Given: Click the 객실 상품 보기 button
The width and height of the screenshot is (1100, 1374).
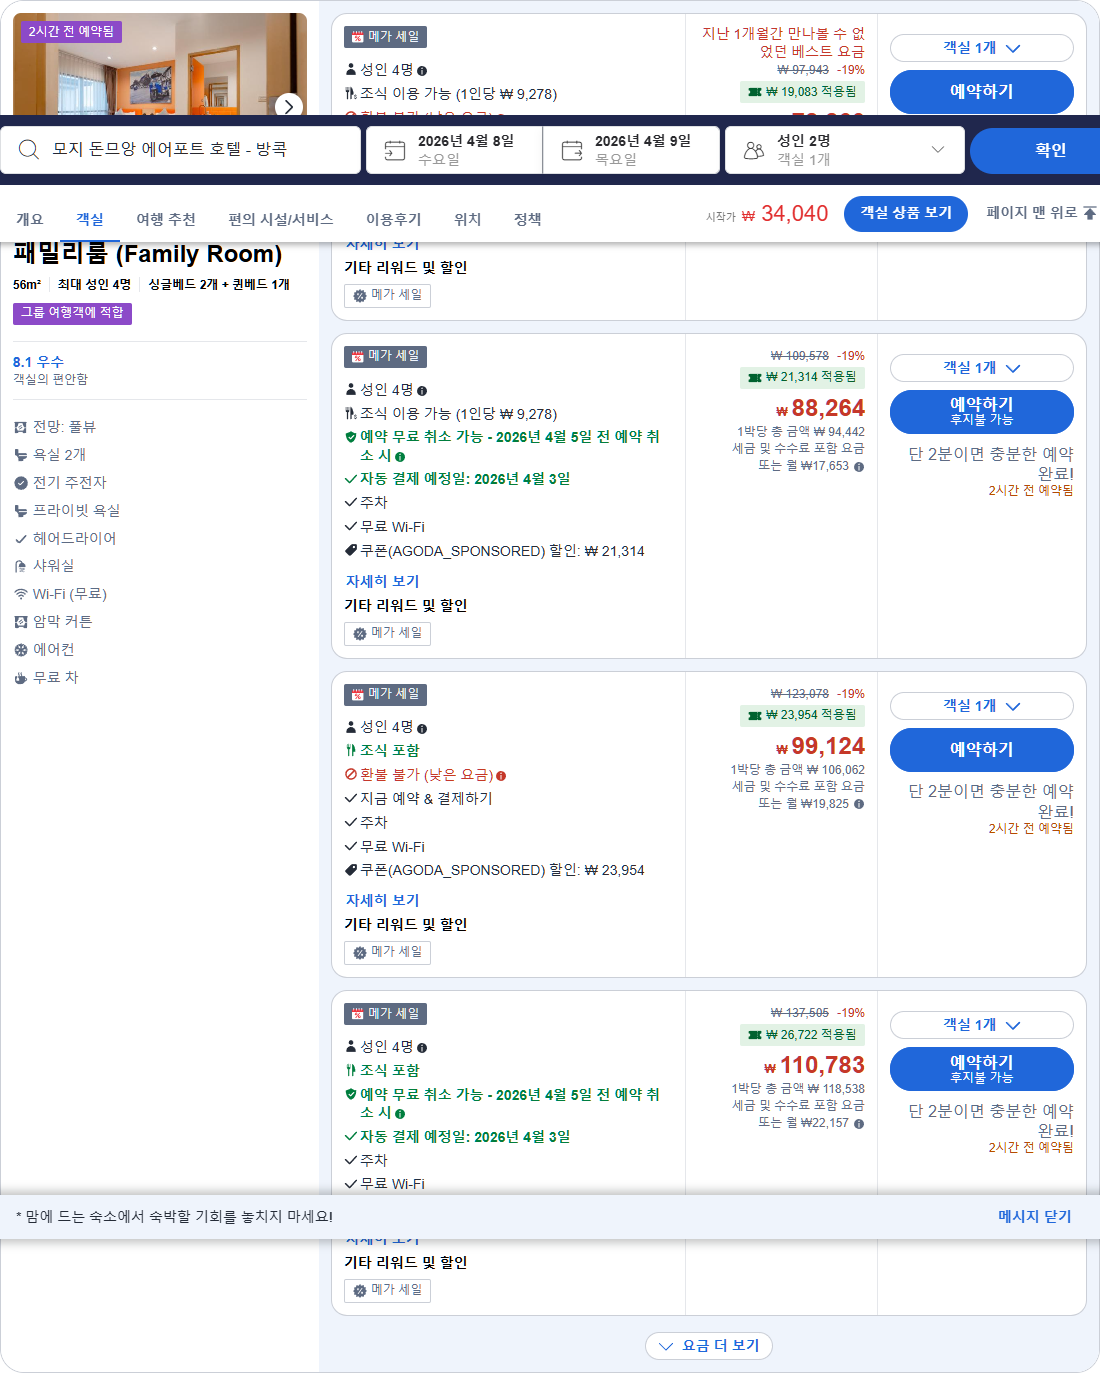Looking at the screenshot, I should [x=906, y=213].
